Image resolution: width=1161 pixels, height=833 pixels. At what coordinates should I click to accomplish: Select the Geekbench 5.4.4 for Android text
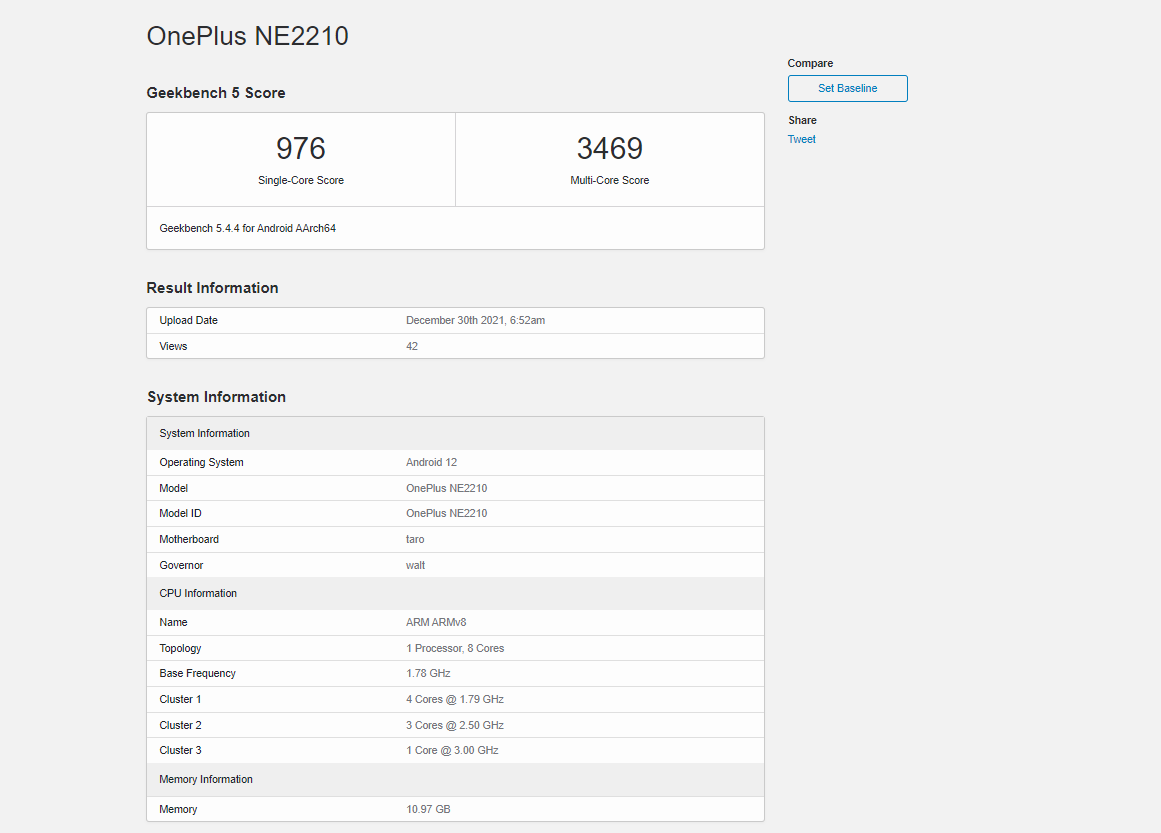pos(247,228)
